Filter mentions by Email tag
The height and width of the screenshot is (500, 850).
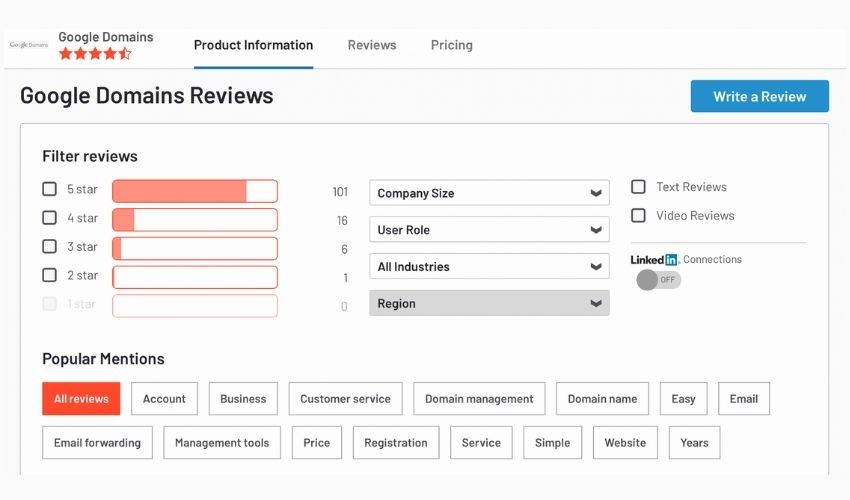pos(744,399)
